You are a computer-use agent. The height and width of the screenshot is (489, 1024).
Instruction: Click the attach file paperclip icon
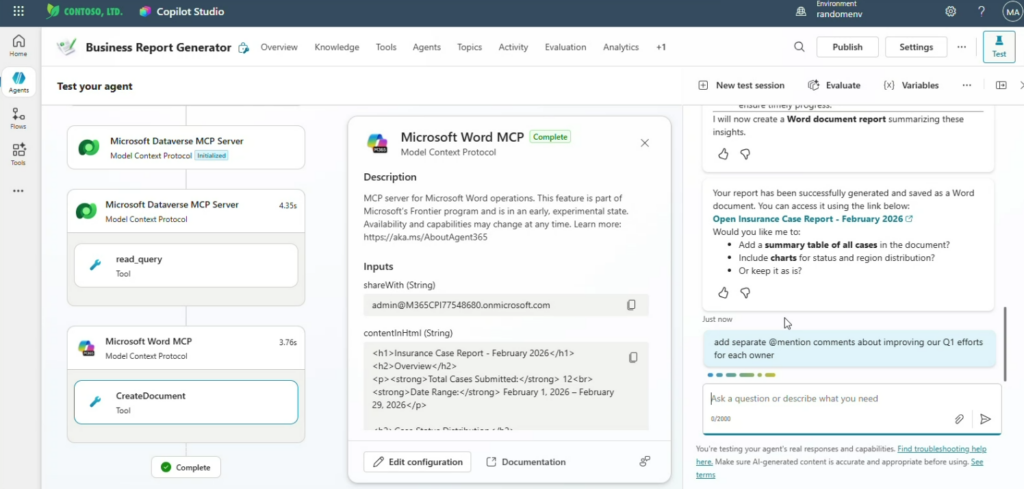(959, 419)
